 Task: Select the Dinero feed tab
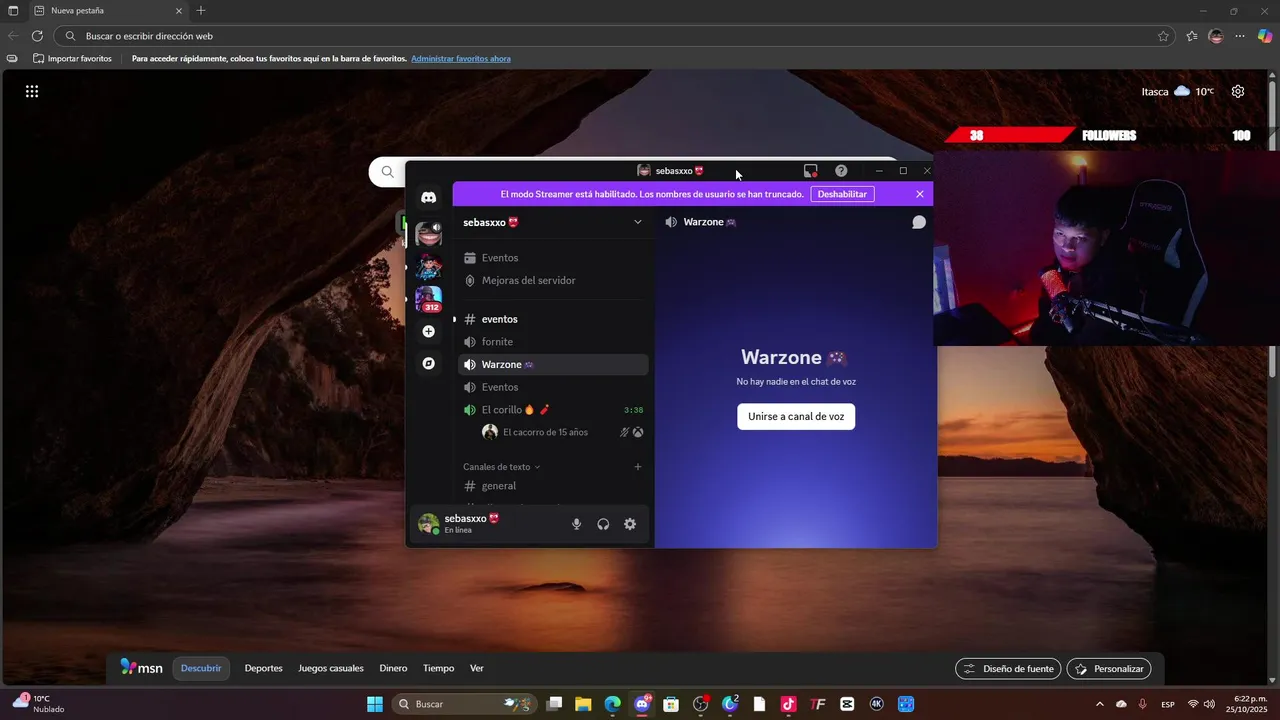(x=393, y=668)
